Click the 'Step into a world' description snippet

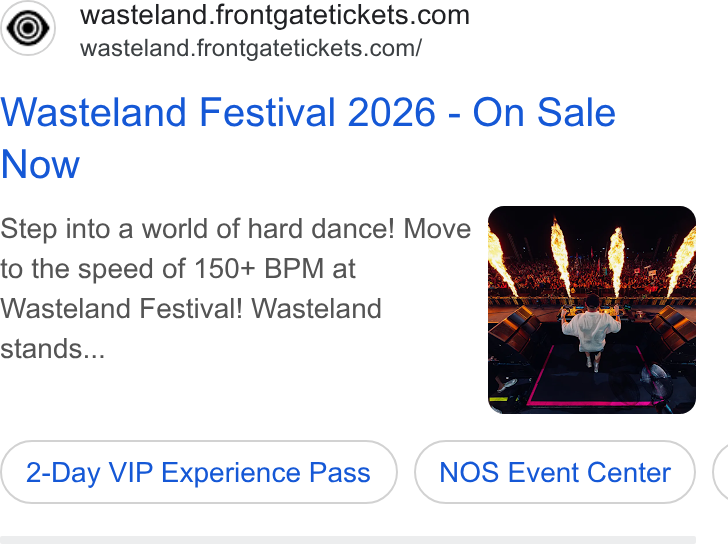tap(236, 289)
